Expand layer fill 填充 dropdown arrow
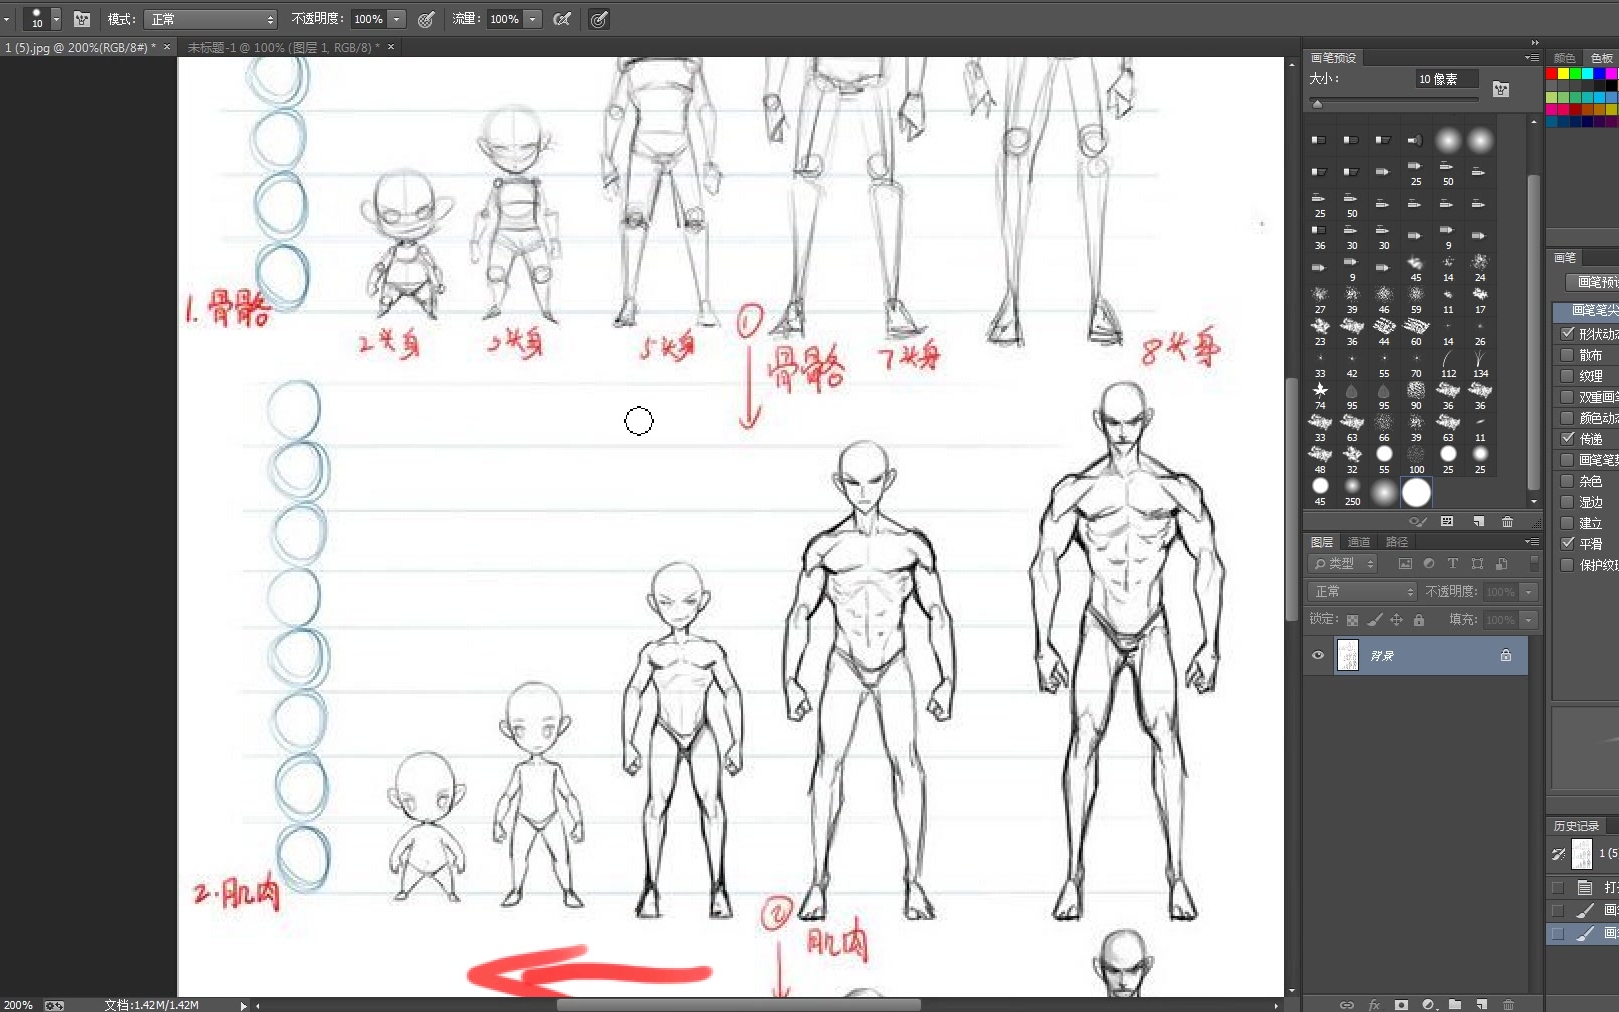The height and width of the screenshot is (1012, 1619). point(1528,620)
